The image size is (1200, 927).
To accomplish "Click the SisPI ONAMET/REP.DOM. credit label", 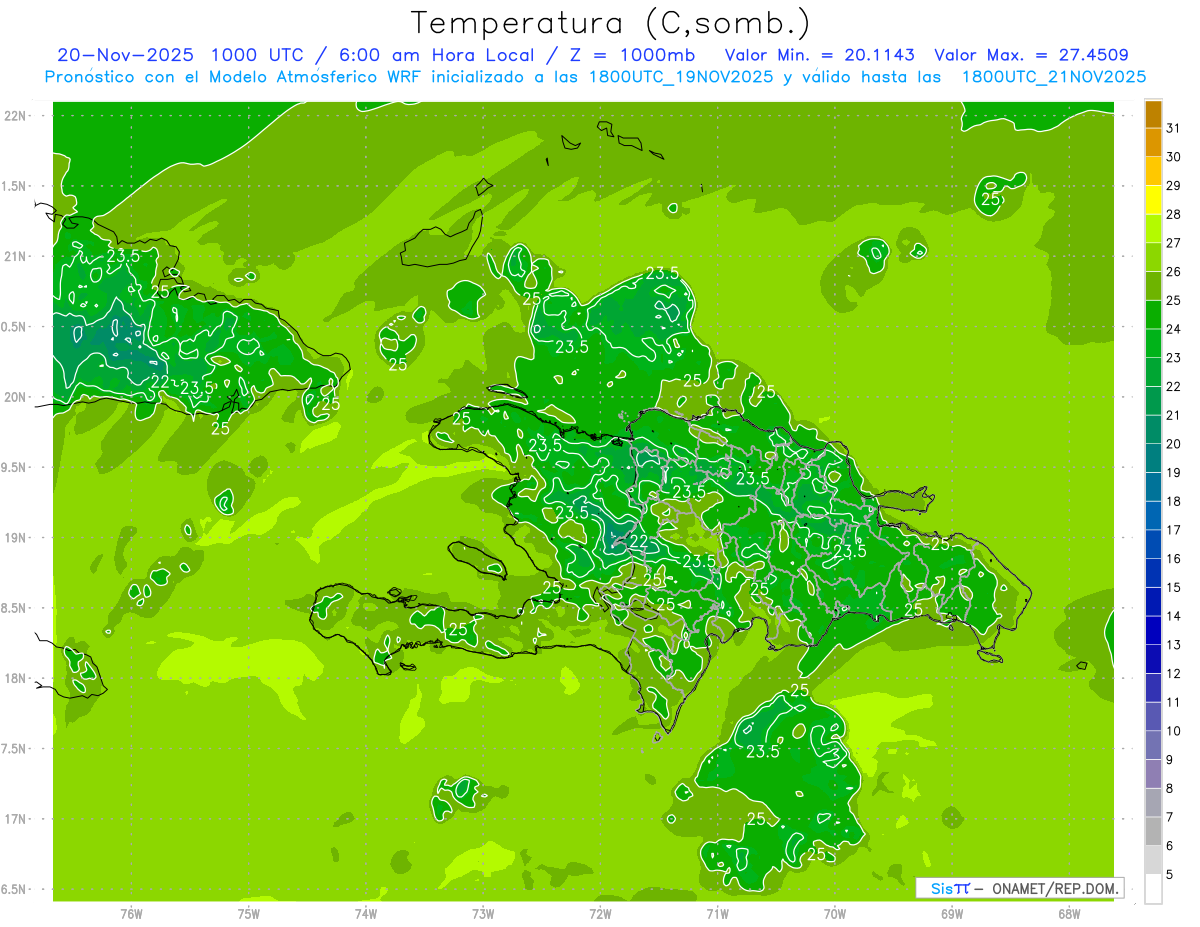I will coord(1020,888).
